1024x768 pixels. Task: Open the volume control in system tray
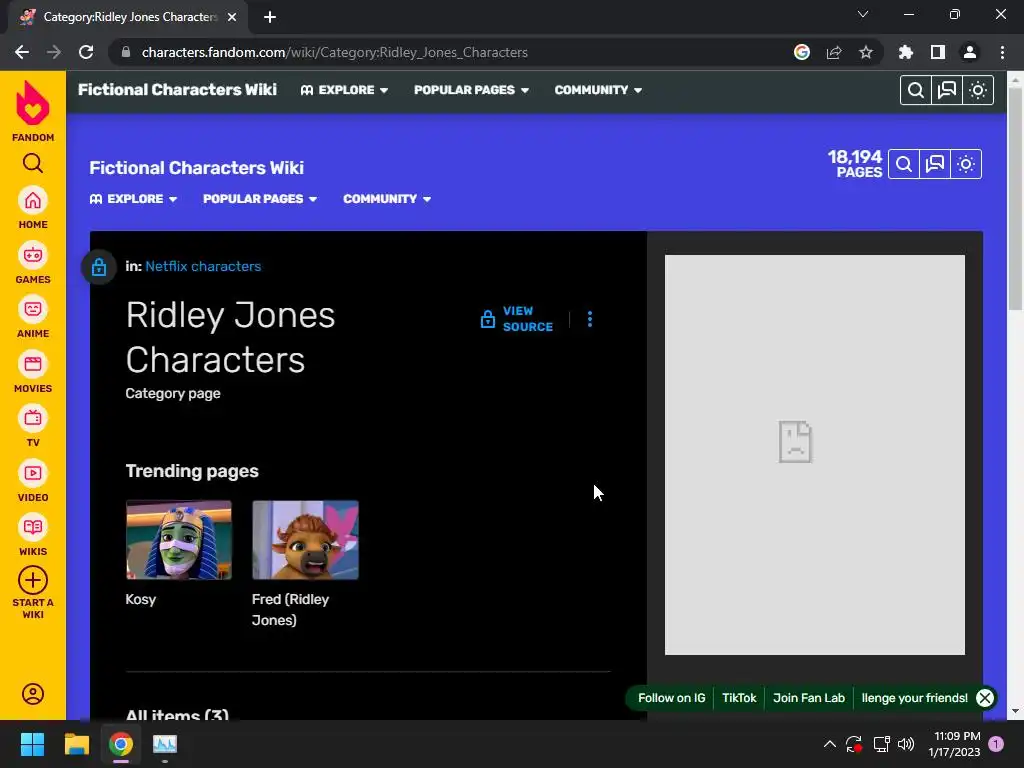click(906, 744)
